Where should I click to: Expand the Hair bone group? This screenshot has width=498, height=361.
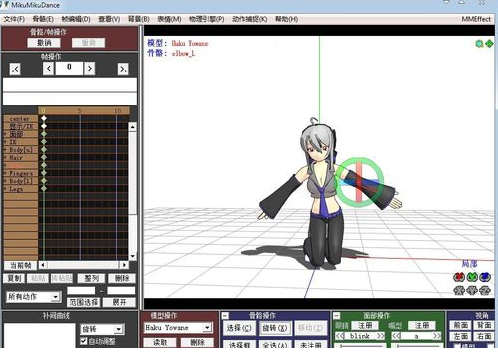pos(5,157)
